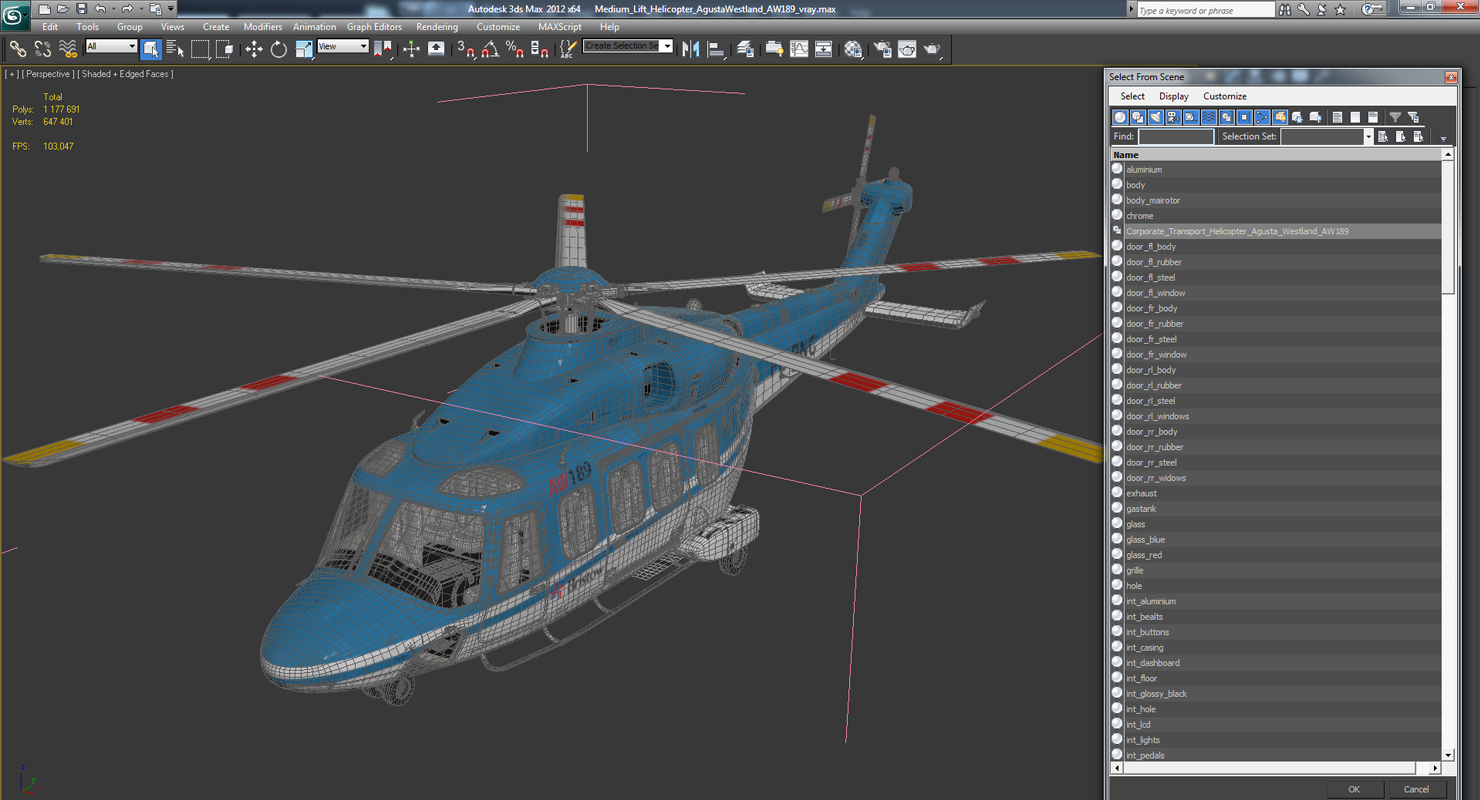1480x800 pixels.
Task: Select 'door_fl_window' in the list
Action: point(1276,293)
